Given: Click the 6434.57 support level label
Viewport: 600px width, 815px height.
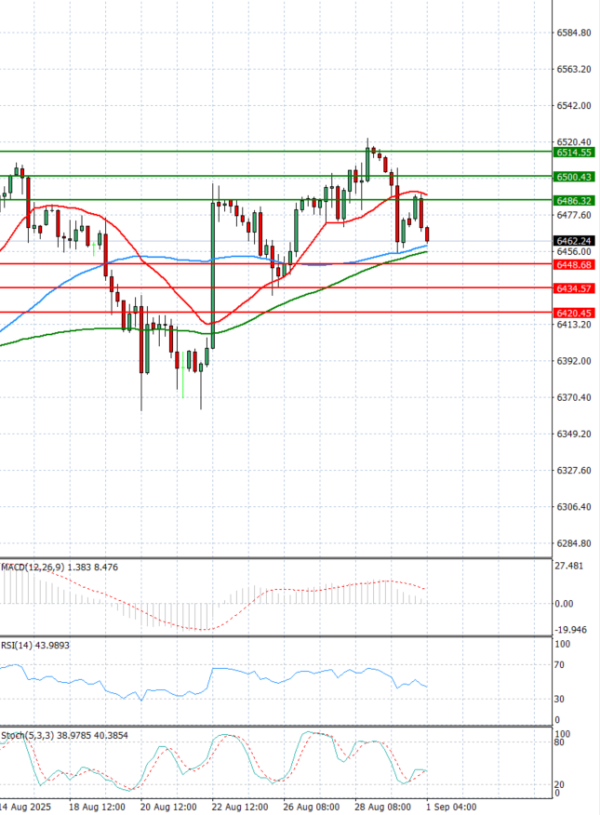Looking at the screenshot, I should click(574, 288).
